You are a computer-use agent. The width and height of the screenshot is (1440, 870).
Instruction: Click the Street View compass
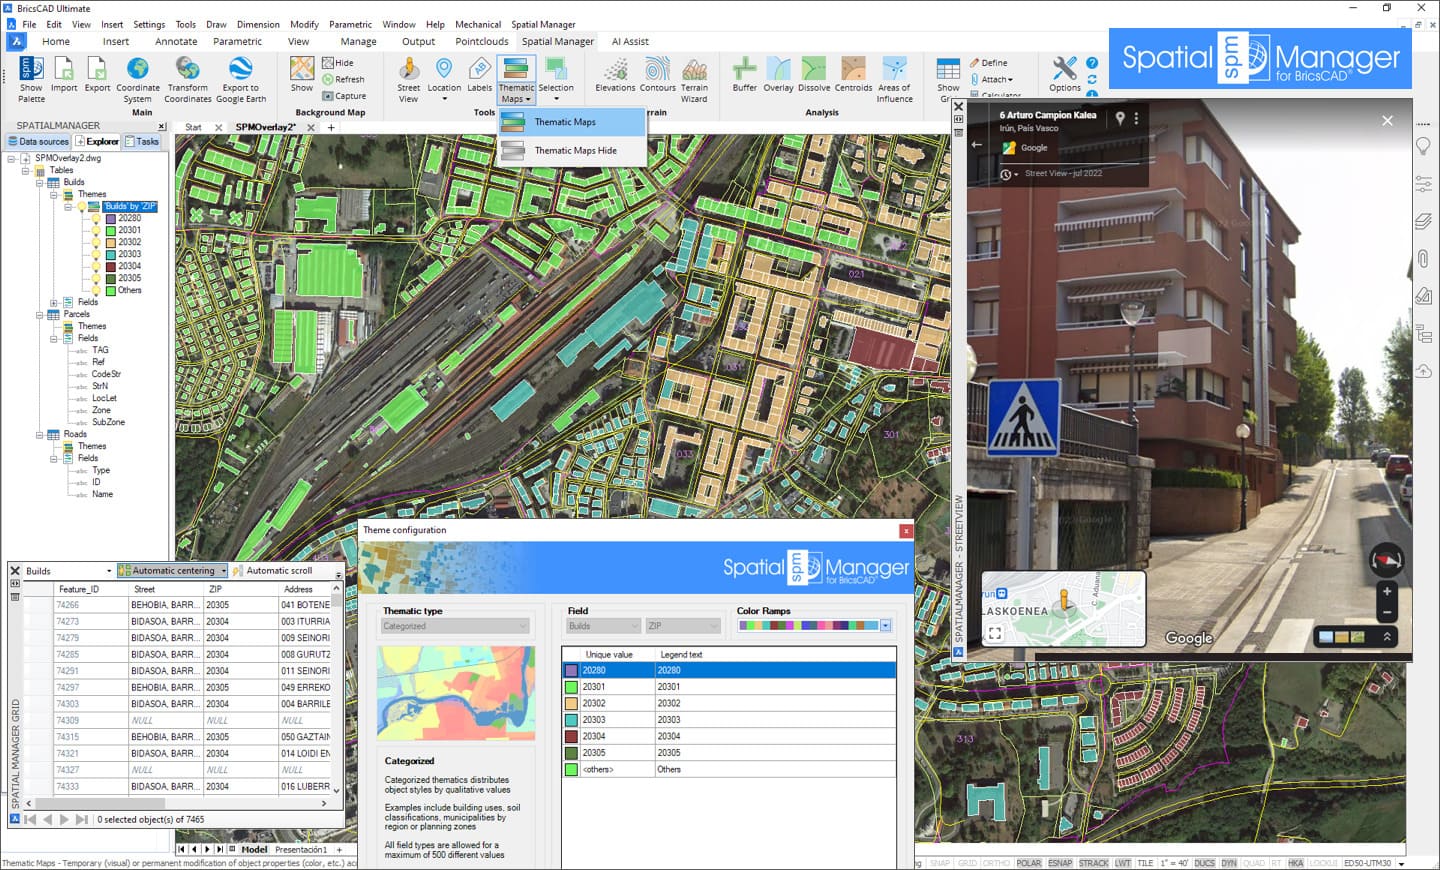tap(1386, 560)
